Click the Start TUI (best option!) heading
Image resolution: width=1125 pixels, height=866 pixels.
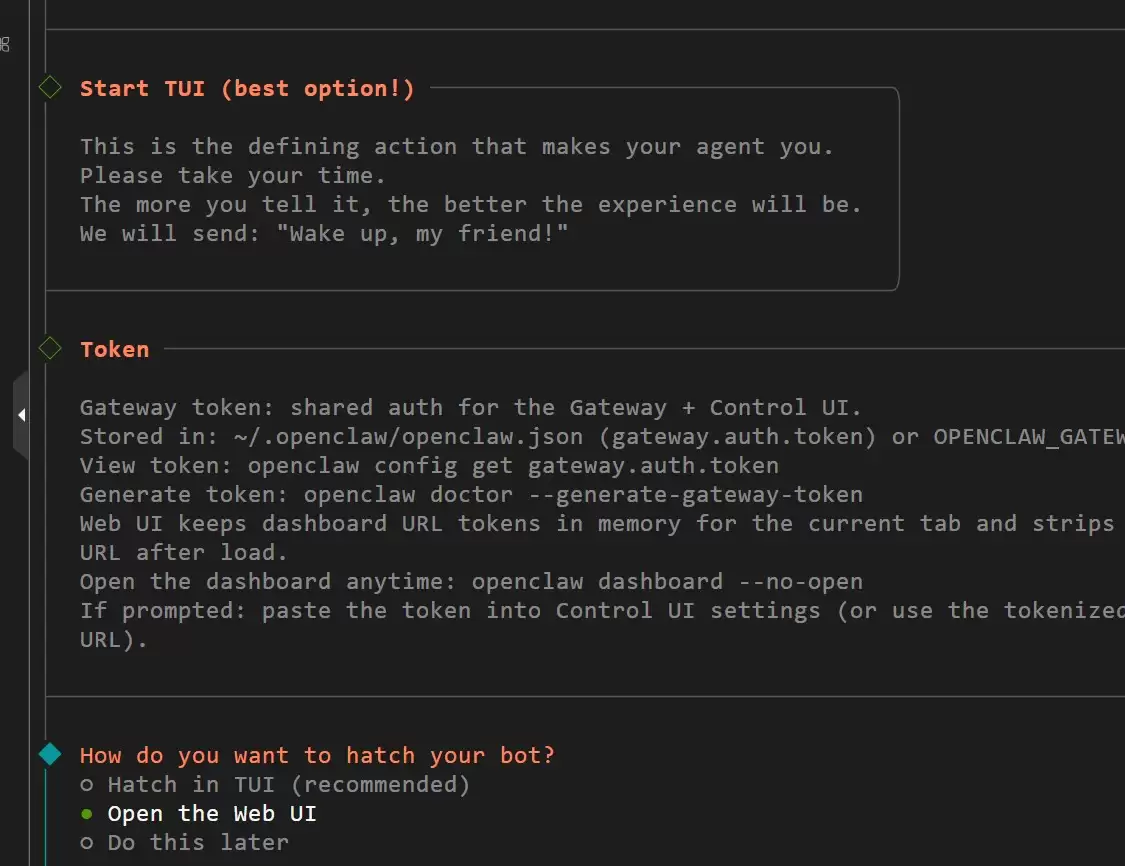click(247, 88)
